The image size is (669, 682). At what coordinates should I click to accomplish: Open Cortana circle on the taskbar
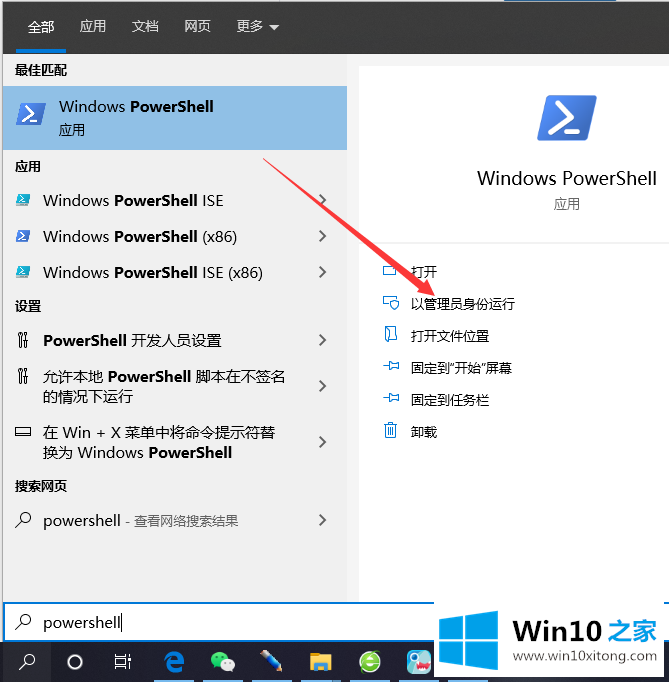point(75,662)
